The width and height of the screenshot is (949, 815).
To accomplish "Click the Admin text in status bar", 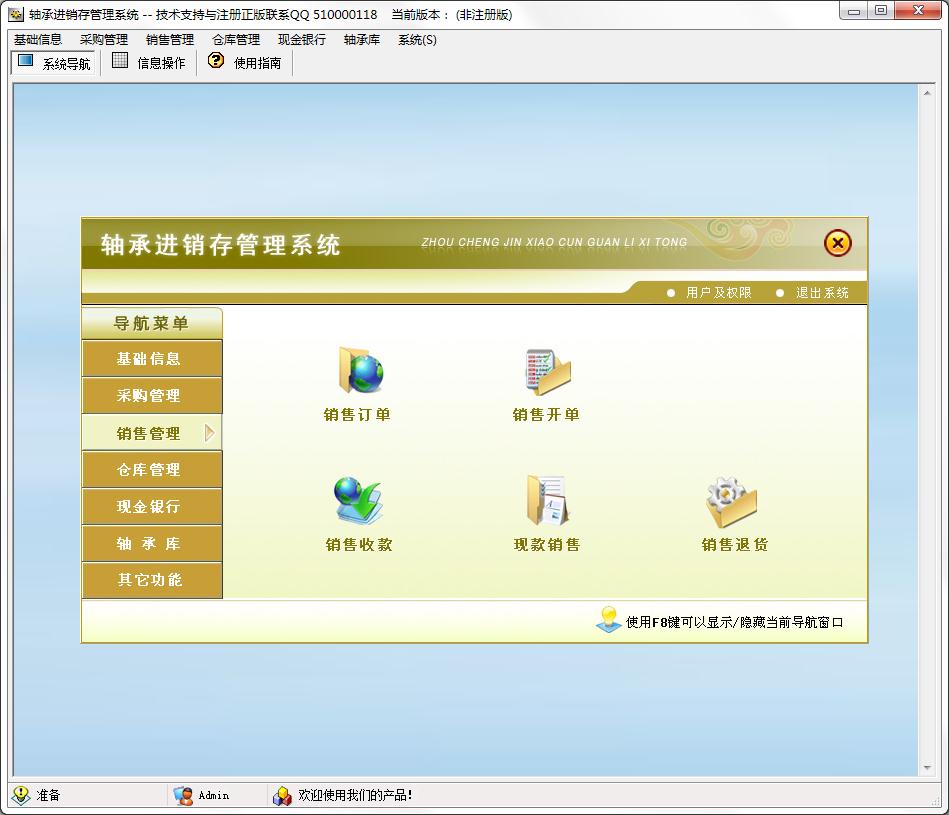I will click(x=214, y=796).
